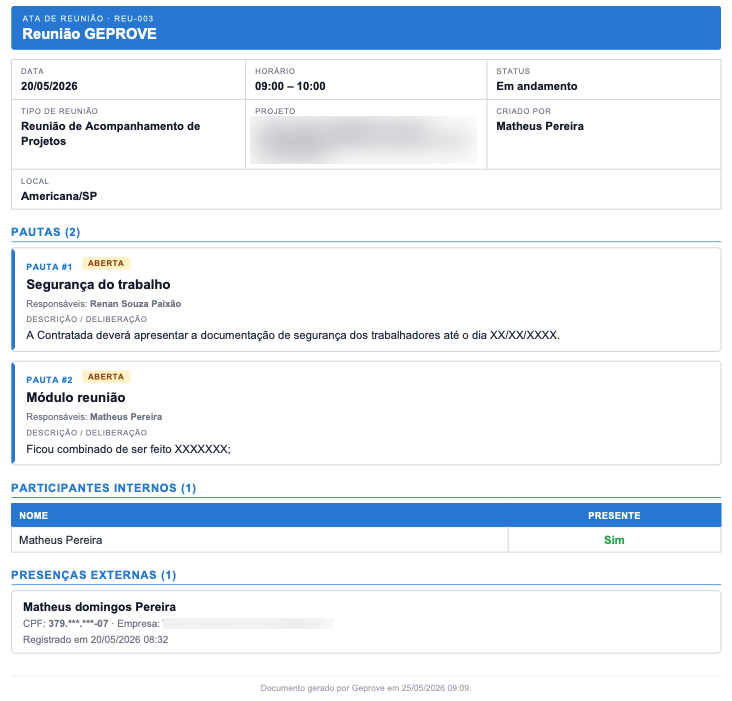Click 'Matheus Pereira' under Criado por
This screenshot has width=732, height=701.
point(540,126)
